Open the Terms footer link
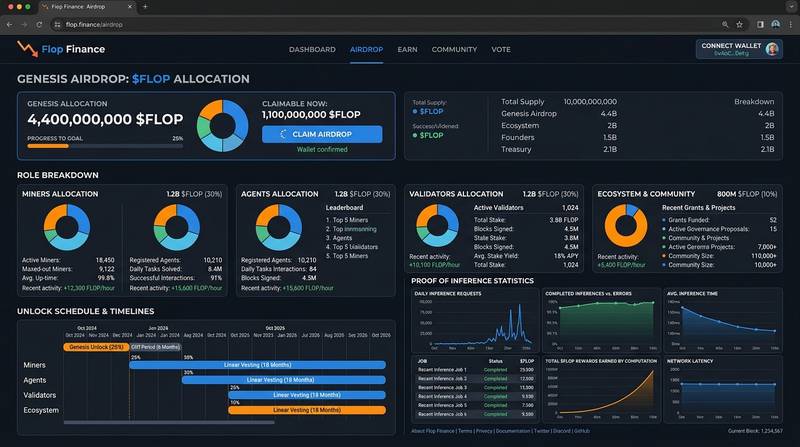This screenshot has width=800, height=447. point(465,431)
